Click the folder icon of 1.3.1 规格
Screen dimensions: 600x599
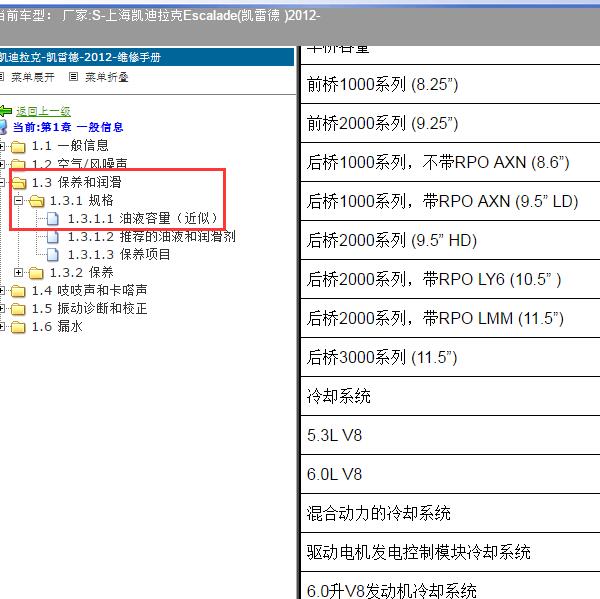click(37, 201)
